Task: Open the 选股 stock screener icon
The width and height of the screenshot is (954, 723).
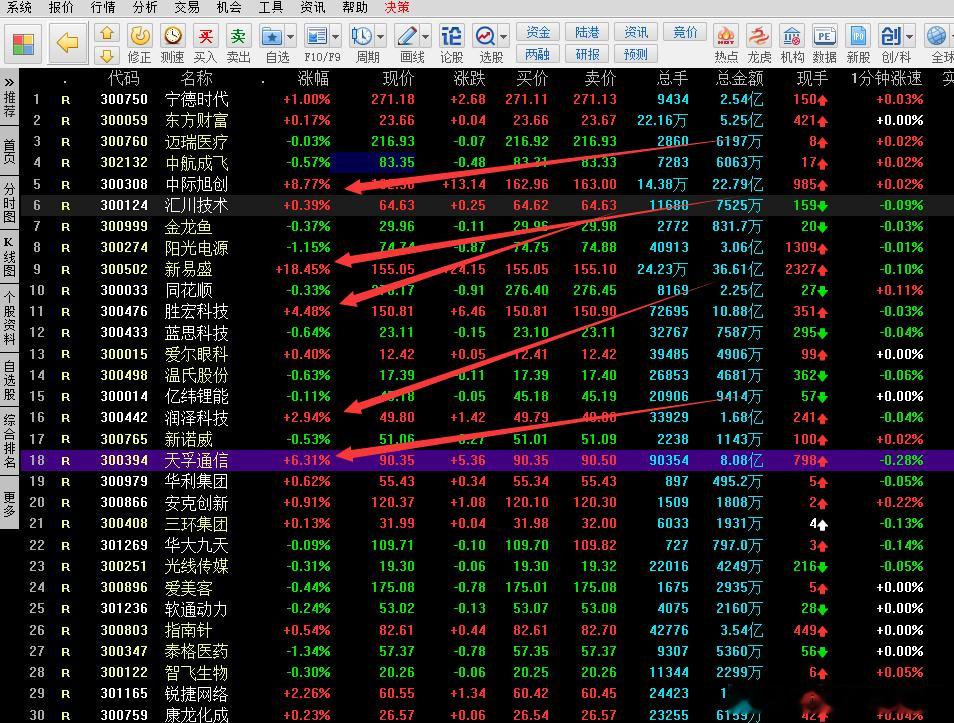Action: [x=485, y=37]
